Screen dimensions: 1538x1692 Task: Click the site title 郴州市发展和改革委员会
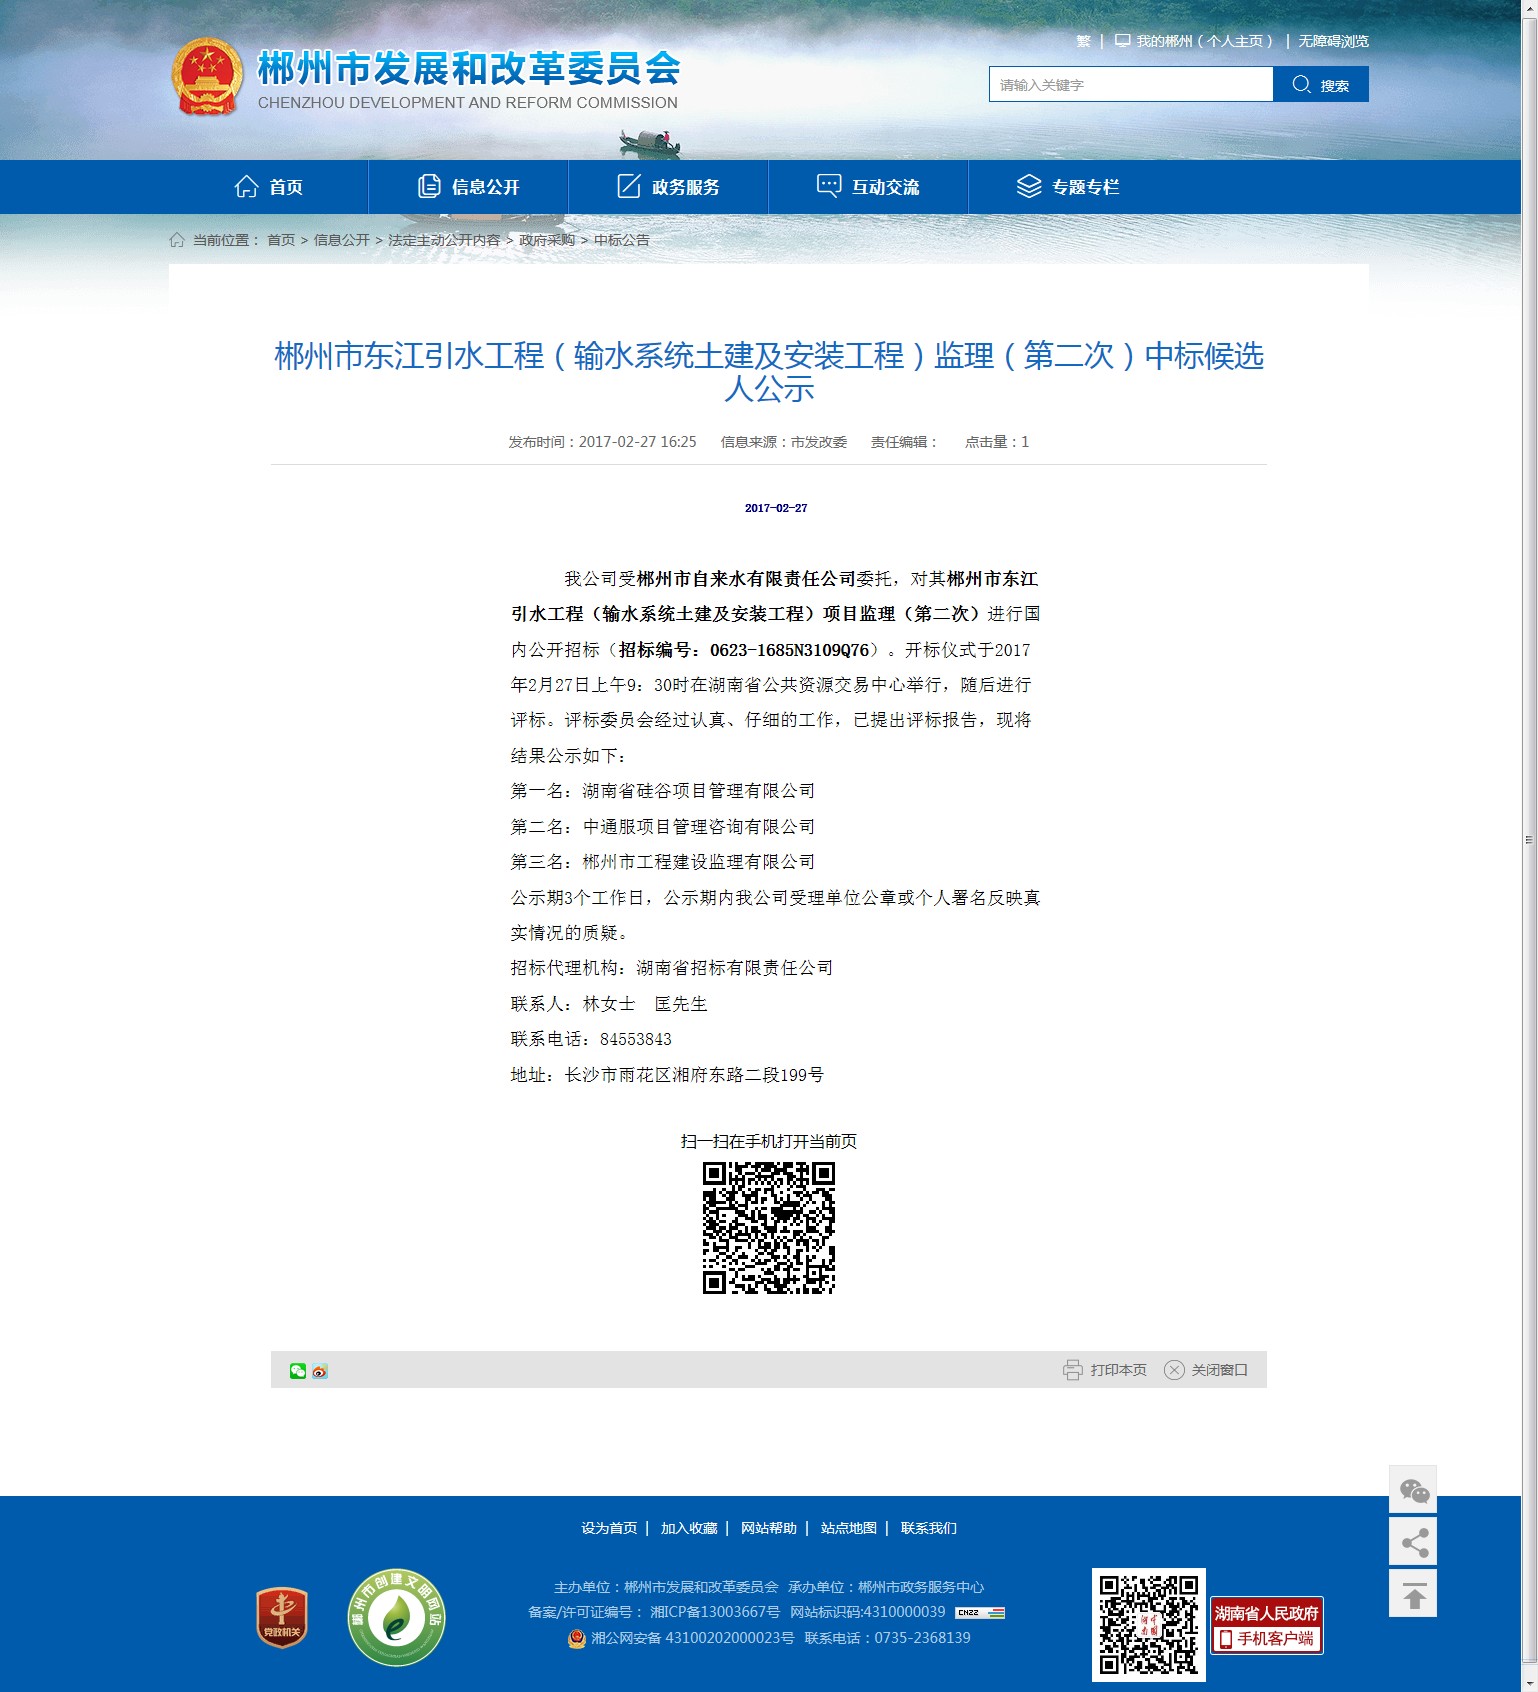(469, 69)
